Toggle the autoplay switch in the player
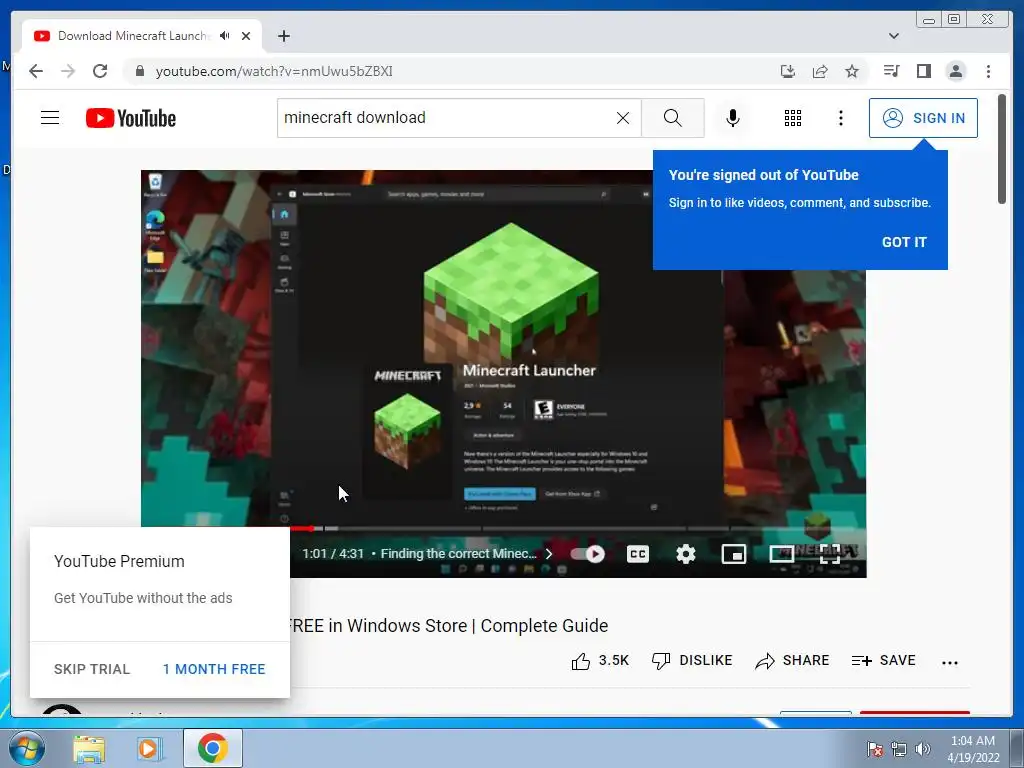The height and width of the screenshot is (768, 1024). tap(587, 554)
